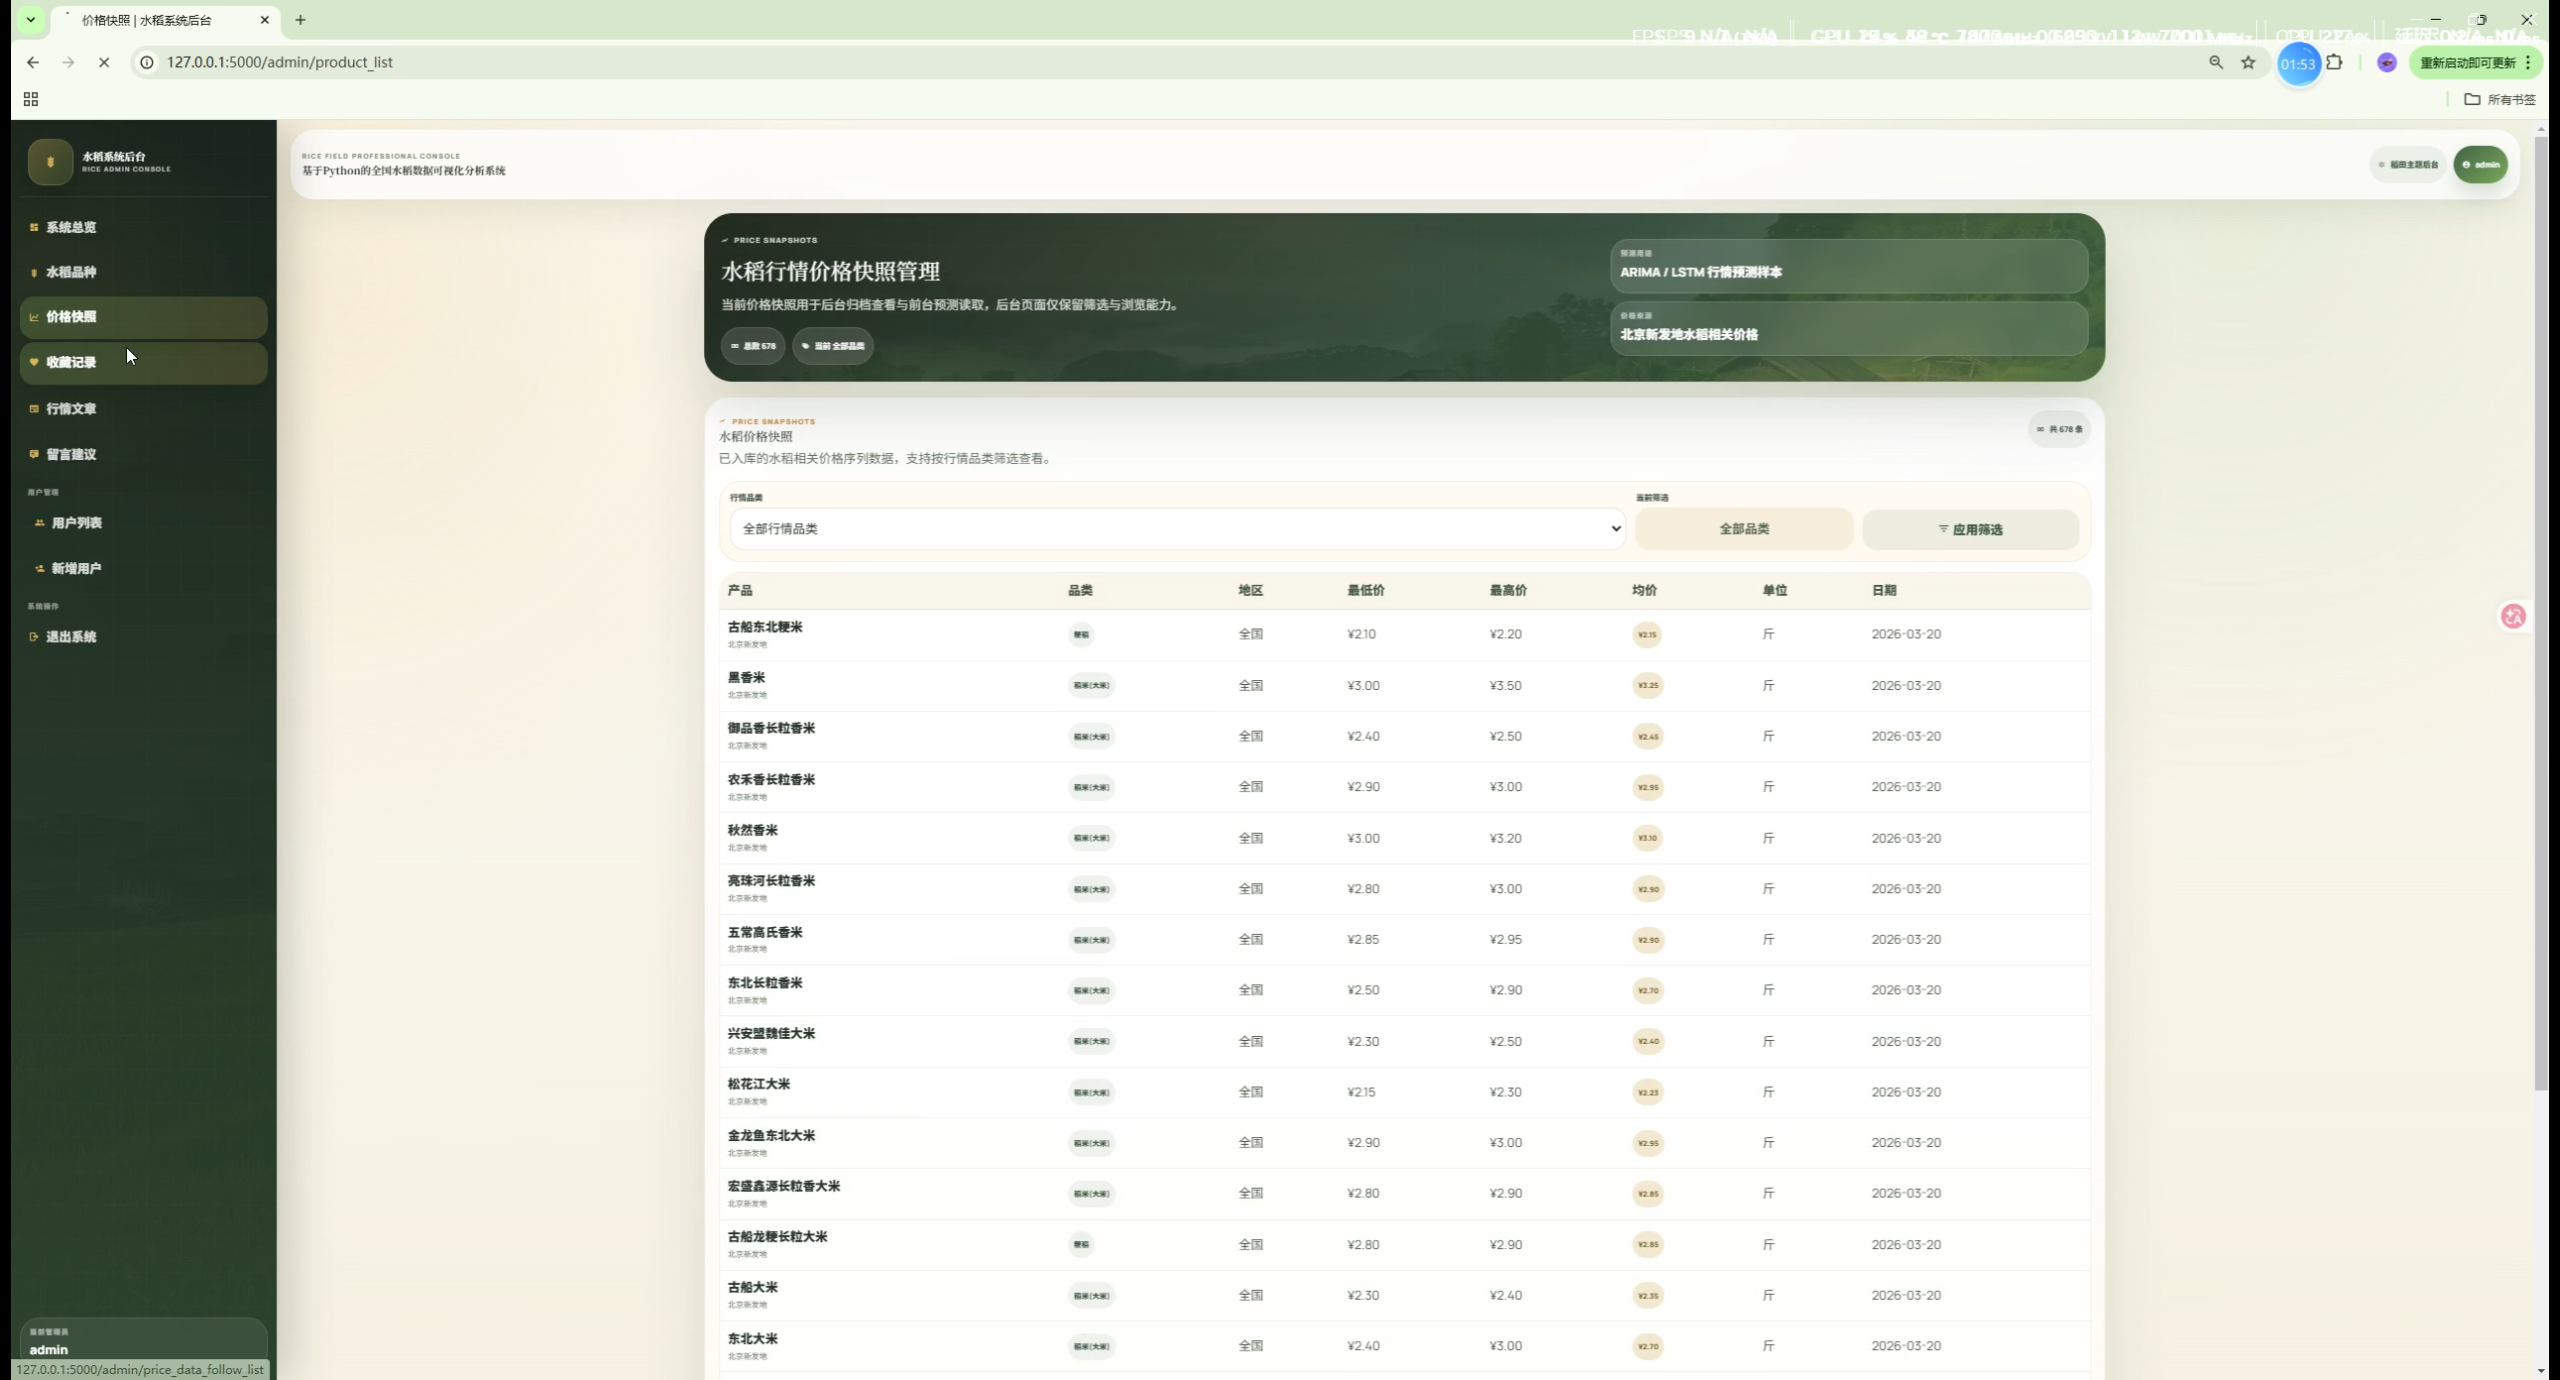Viewport: 2560px width, 1380px height.
Task: Click 退出系统 logout link
Action: (x=71, y=637)
